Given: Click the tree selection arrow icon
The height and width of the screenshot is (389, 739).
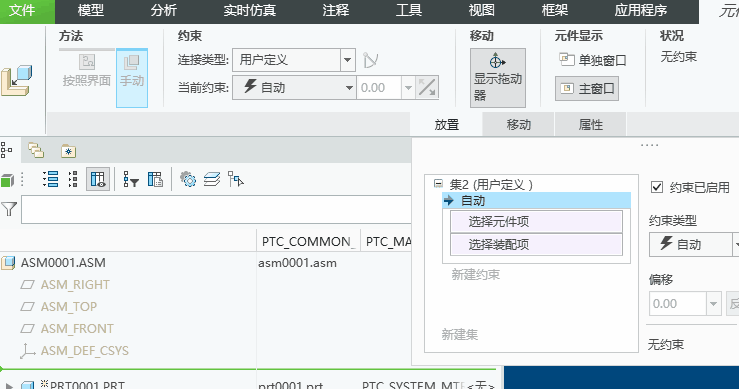Looking at the screenshot, I should coord(236,180).
